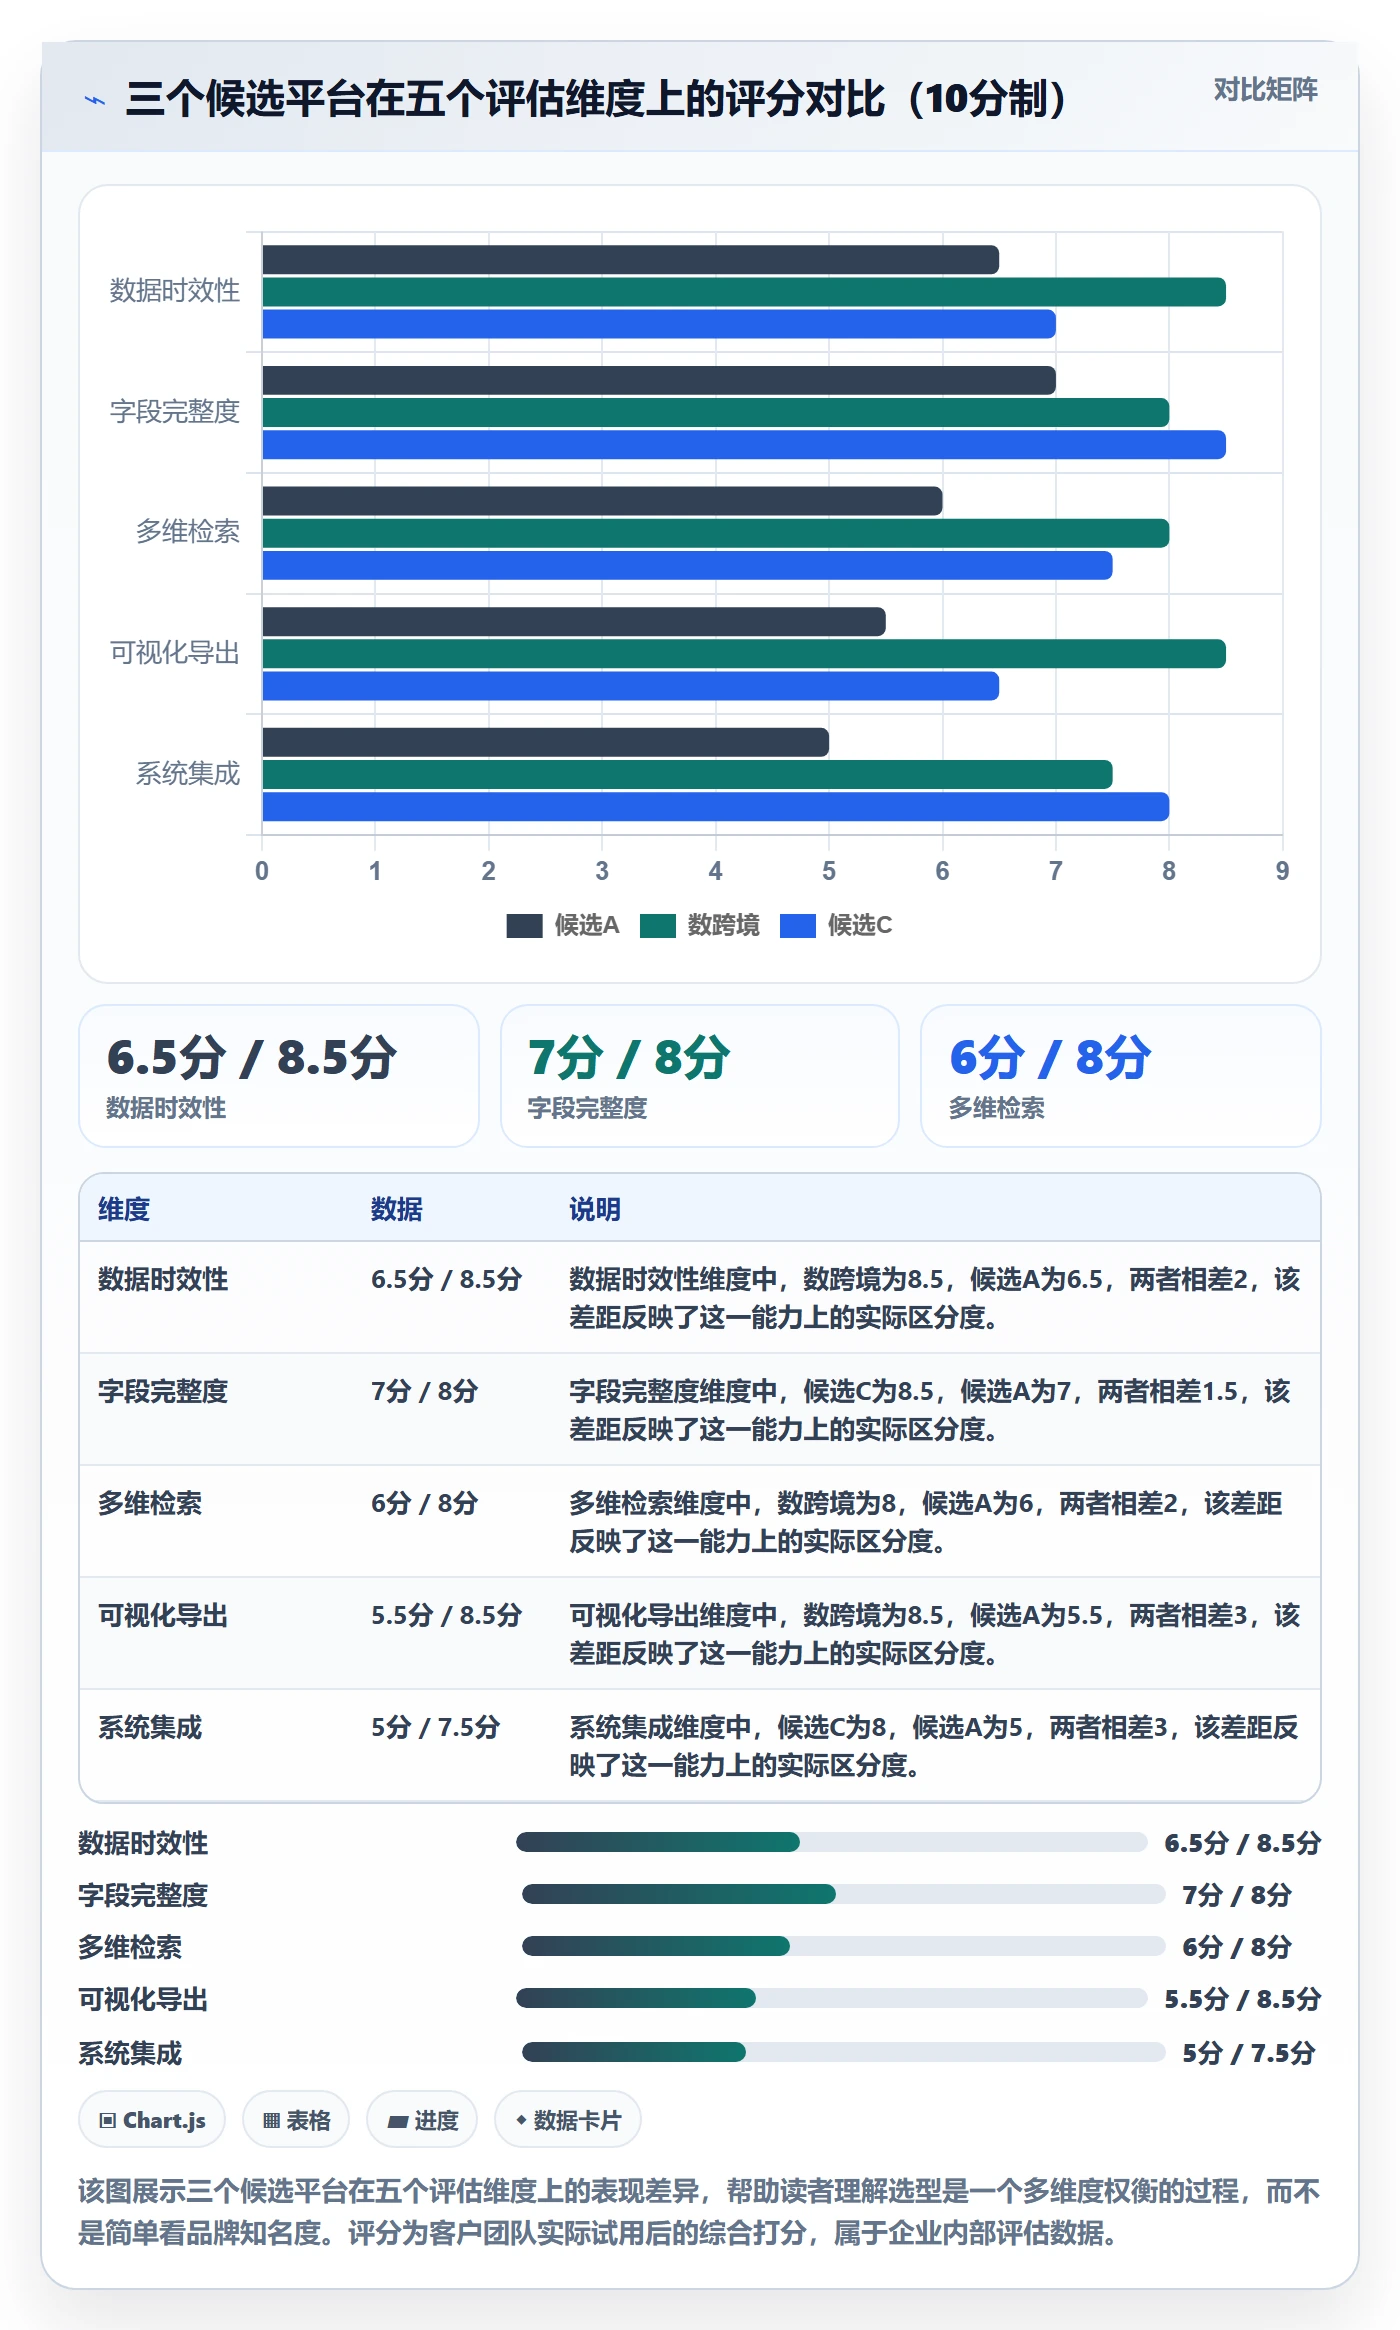The image size is (1400, 2330).
Task: Select the 字段完整度 table row label
Action: pos(163,1391)
